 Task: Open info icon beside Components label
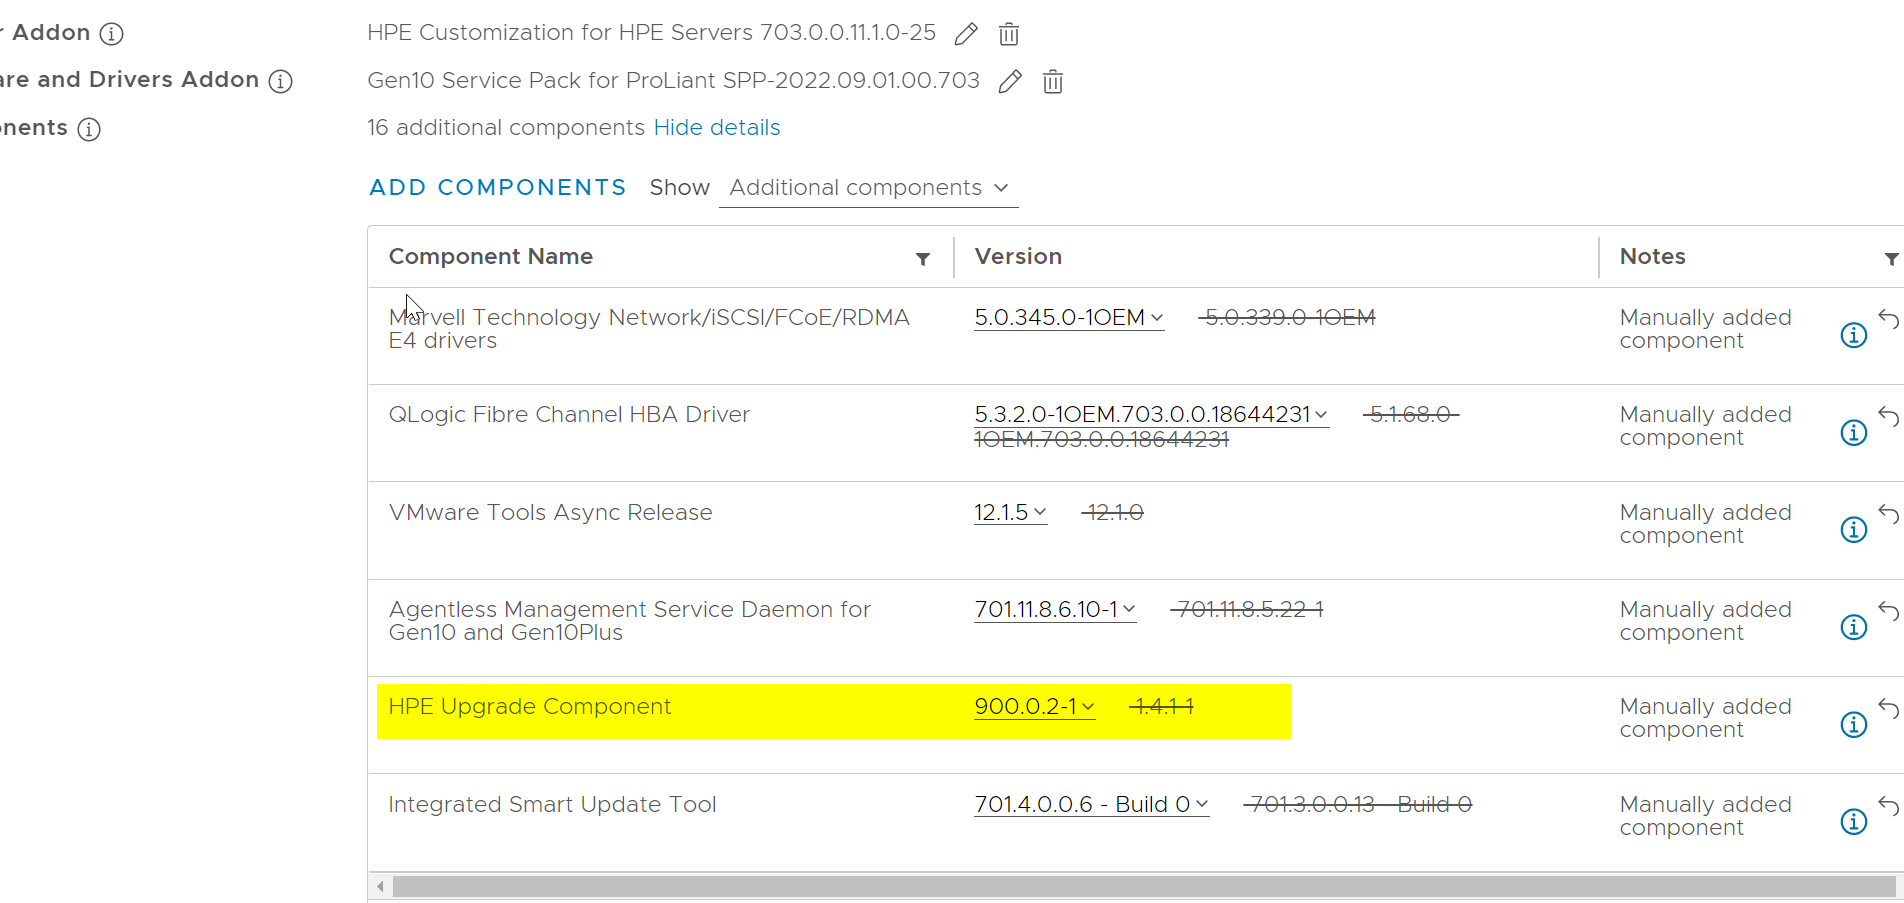click(x=89, y=129)
